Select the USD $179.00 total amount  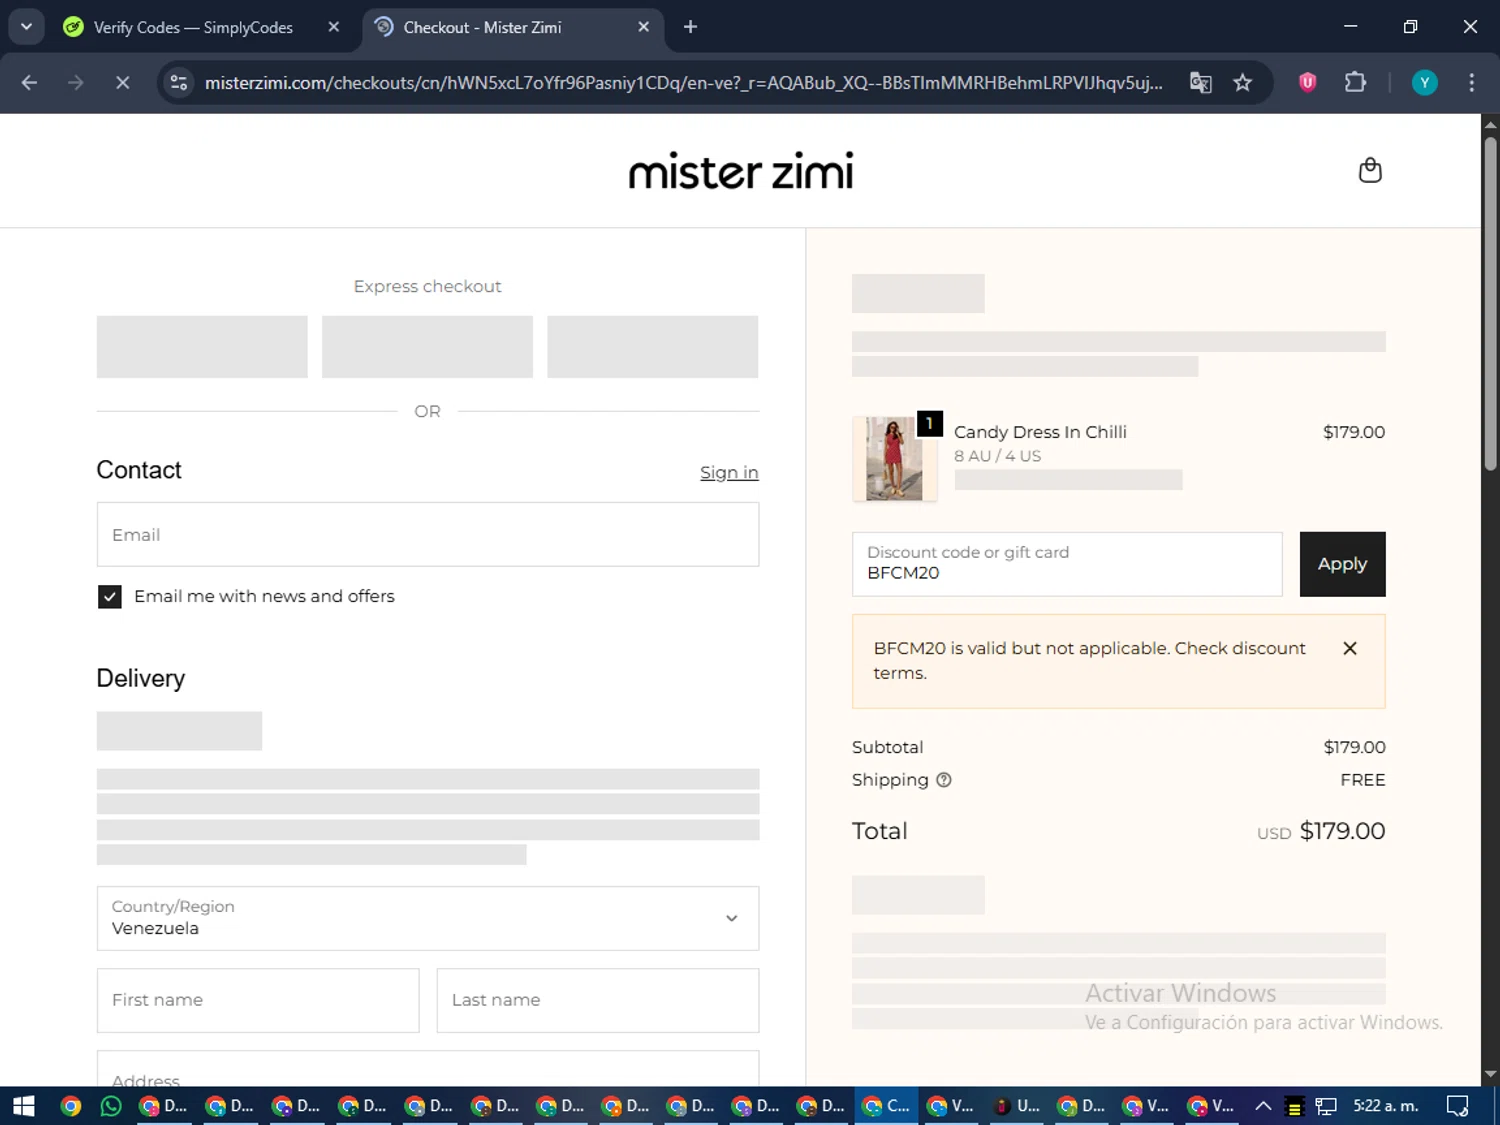click(x=1321, y=831)
